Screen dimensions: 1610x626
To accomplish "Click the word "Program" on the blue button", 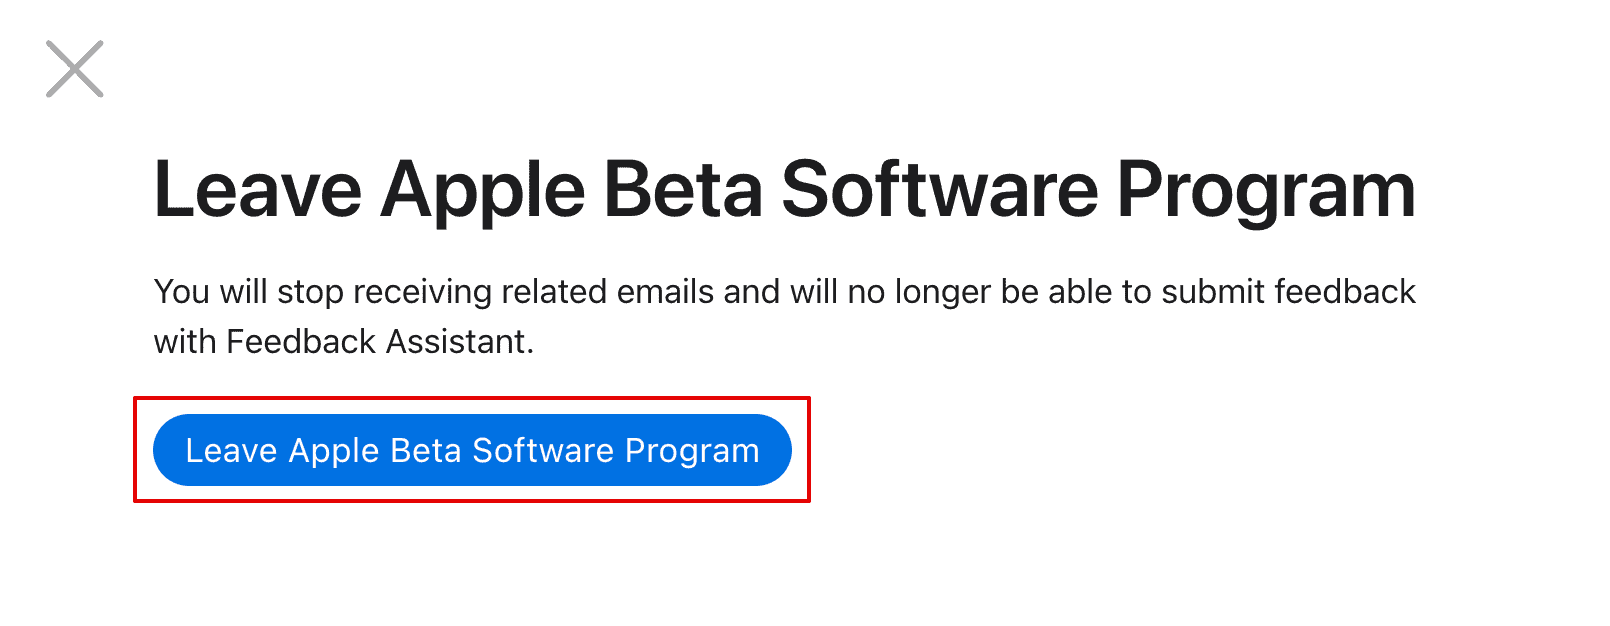I will click(692, 451).
